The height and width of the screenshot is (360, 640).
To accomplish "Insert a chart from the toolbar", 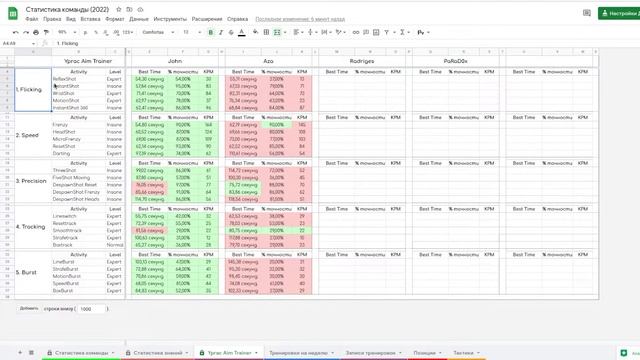I will [376, 32].
